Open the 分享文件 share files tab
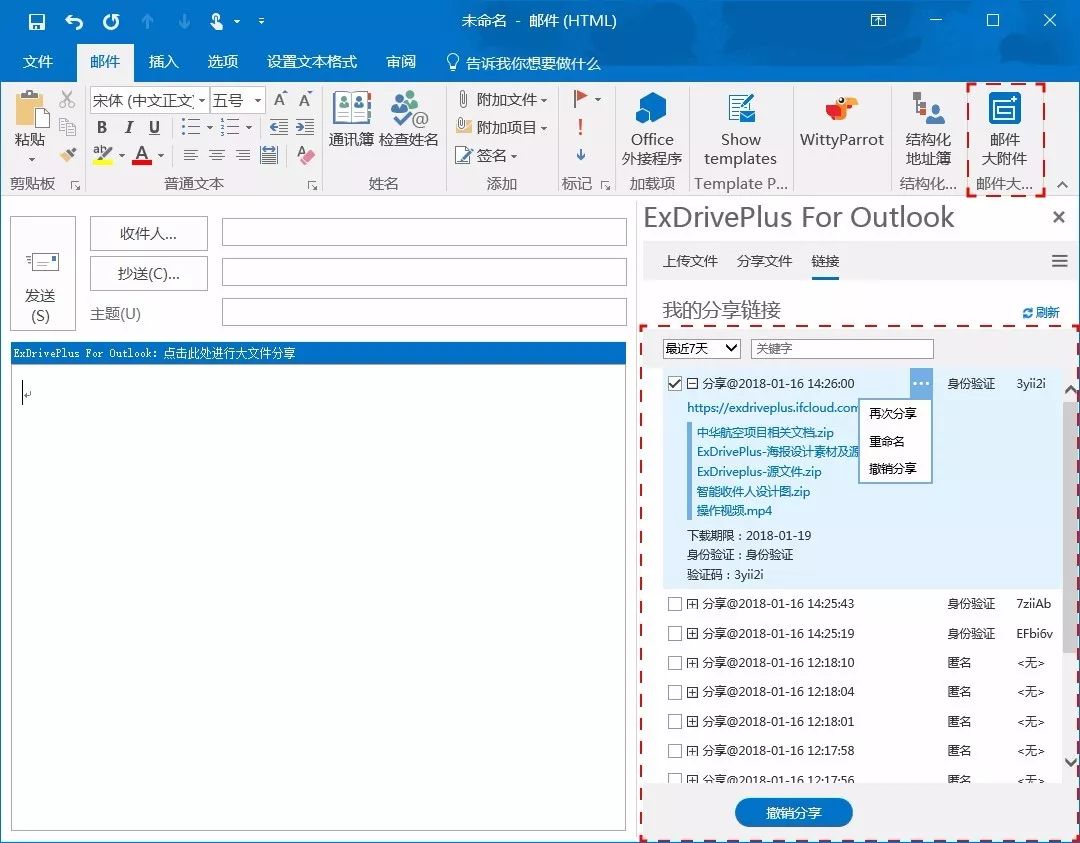 (765, 261)
